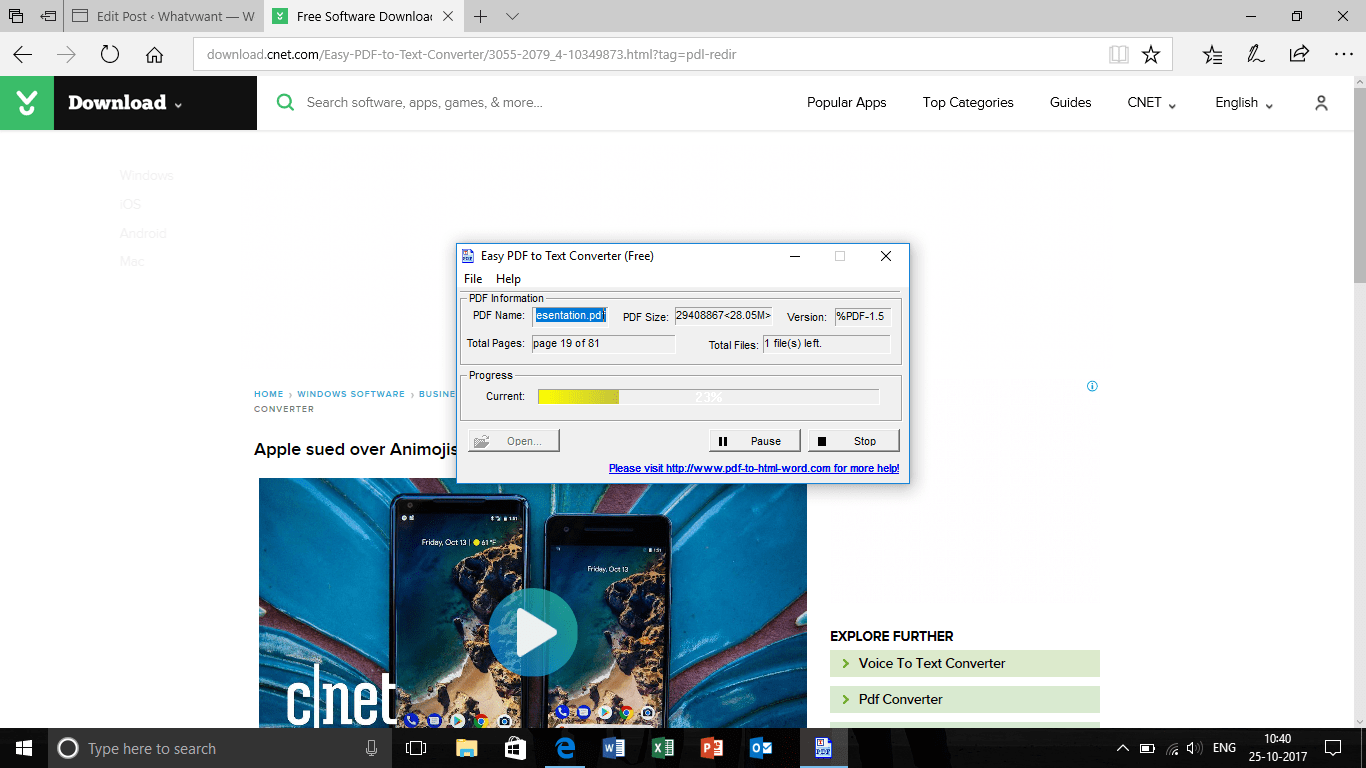1366x768 pixels.
Task: Close the Free Software Download tab
Action: [x=448, y=17]
